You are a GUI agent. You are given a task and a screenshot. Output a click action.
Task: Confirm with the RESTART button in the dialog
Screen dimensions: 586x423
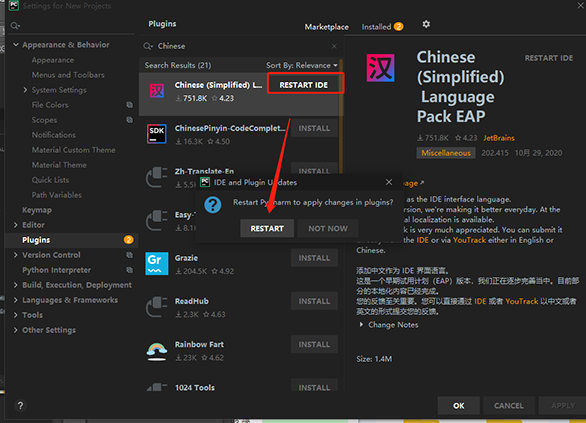pos(267,228)
